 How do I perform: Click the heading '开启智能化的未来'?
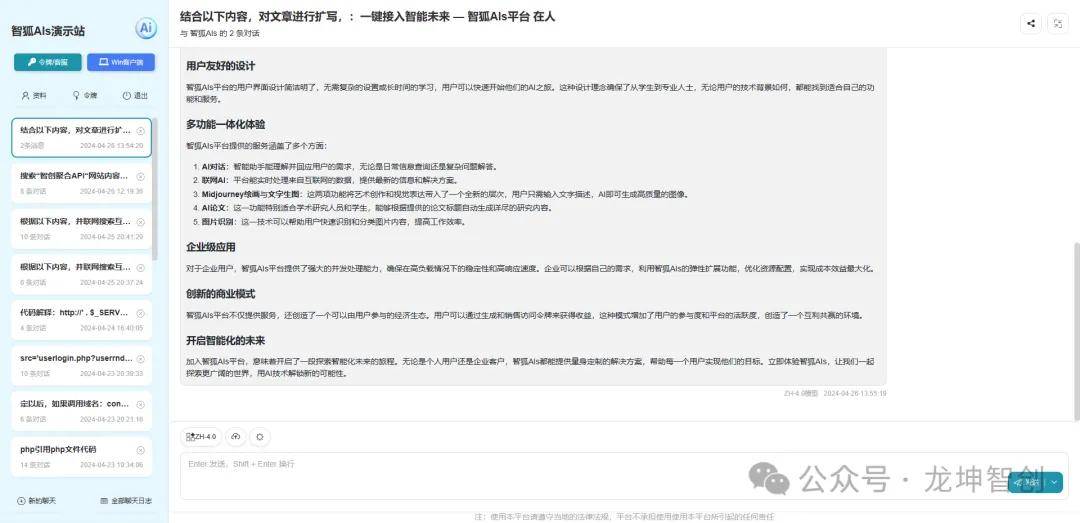point(225,340)
